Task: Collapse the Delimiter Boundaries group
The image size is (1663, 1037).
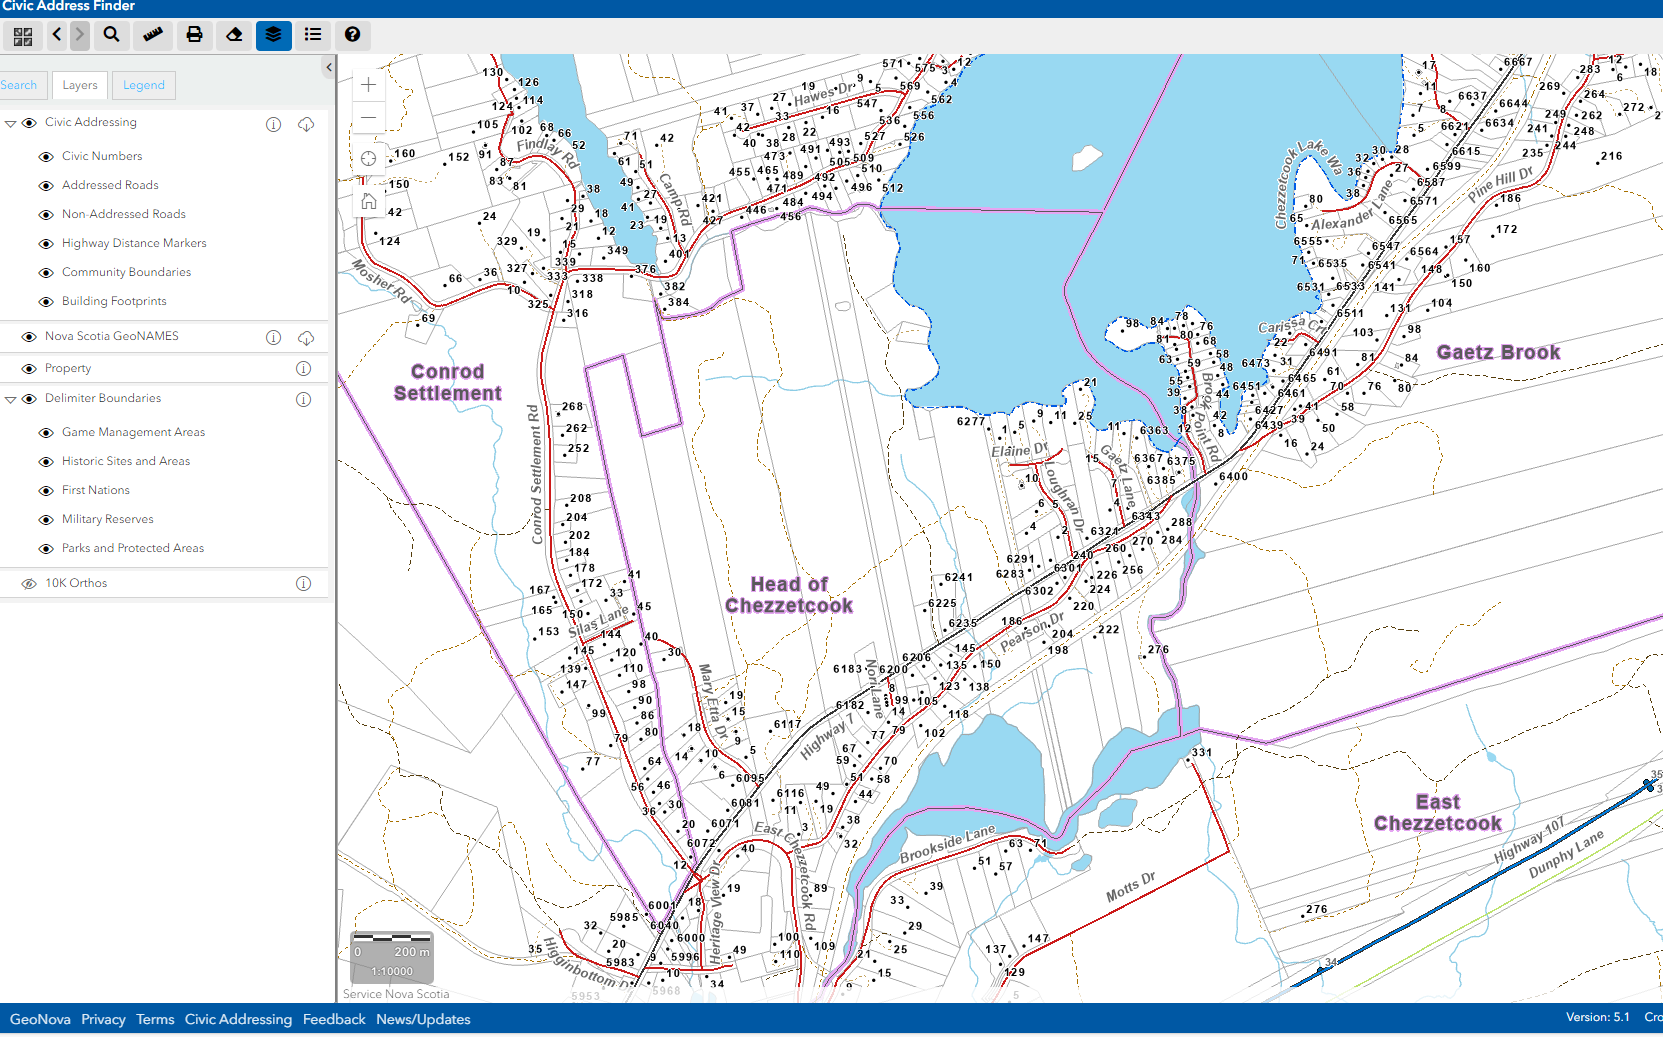Action: 11,400
